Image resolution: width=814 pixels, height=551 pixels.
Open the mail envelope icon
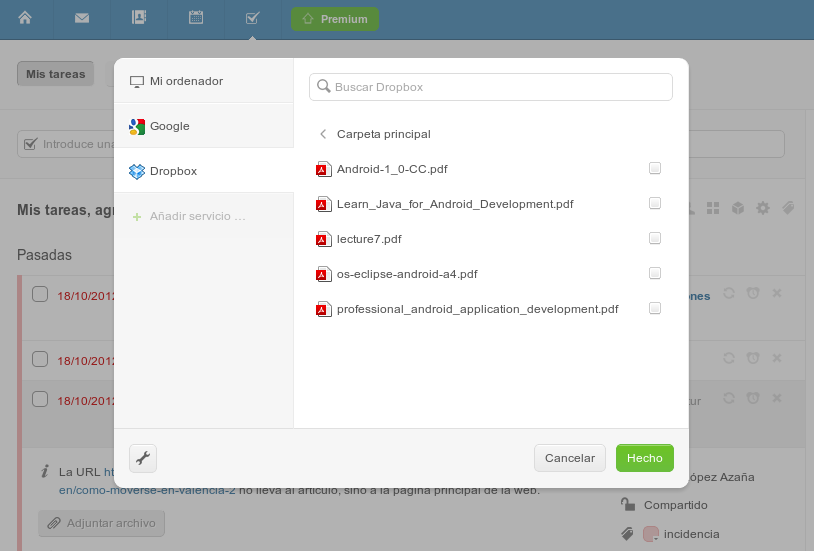[x=82, y=18]
